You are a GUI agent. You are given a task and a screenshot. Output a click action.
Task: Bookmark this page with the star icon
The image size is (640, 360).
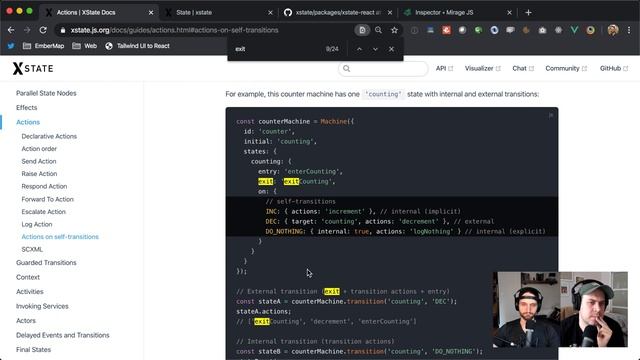[394, 30]
